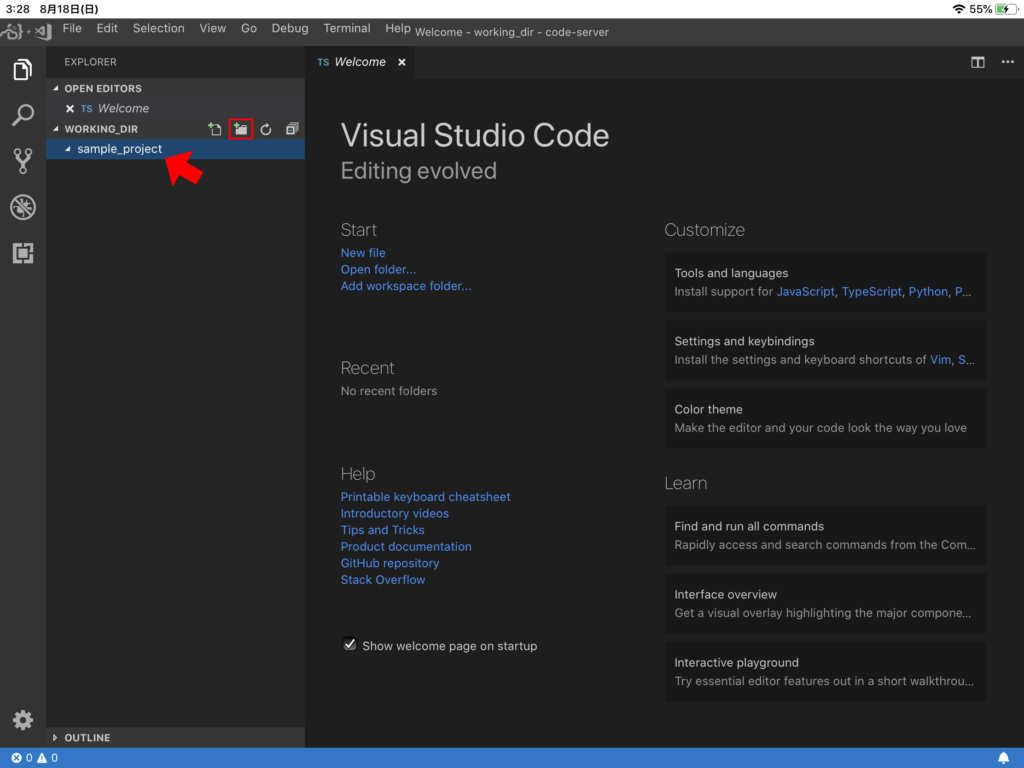Click the New Folder icon in WORKING_DIR header
The image size is (1024, 768).
[x=240, y=129]
